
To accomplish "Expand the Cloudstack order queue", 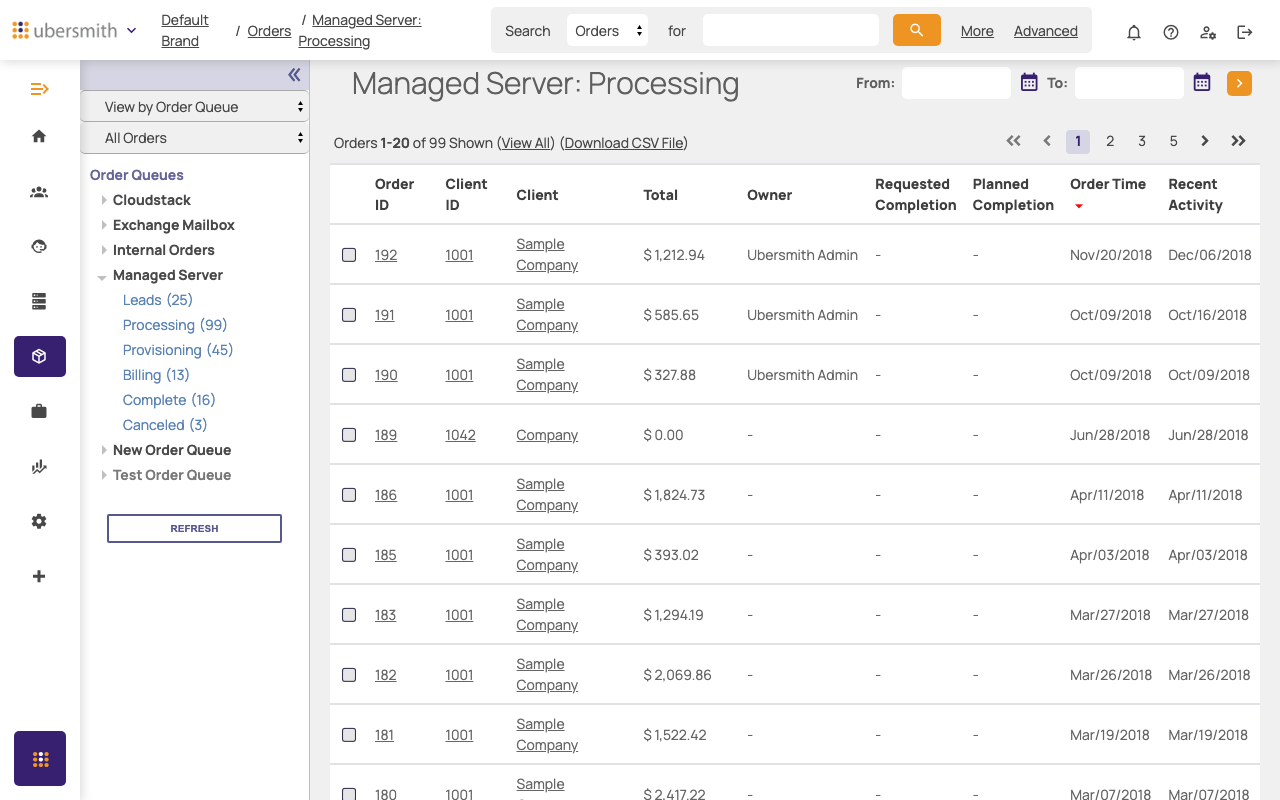I will (104, 200).
